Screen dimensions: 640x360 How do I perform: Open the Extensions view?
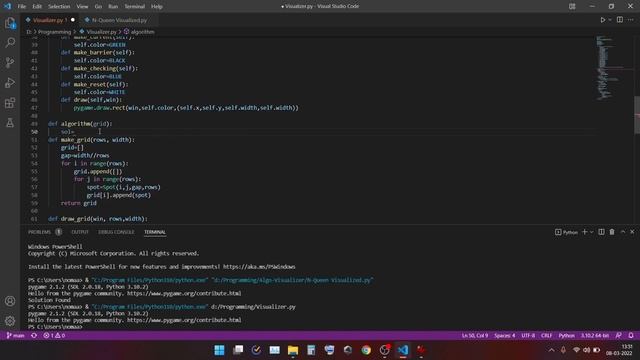point(10,102)
